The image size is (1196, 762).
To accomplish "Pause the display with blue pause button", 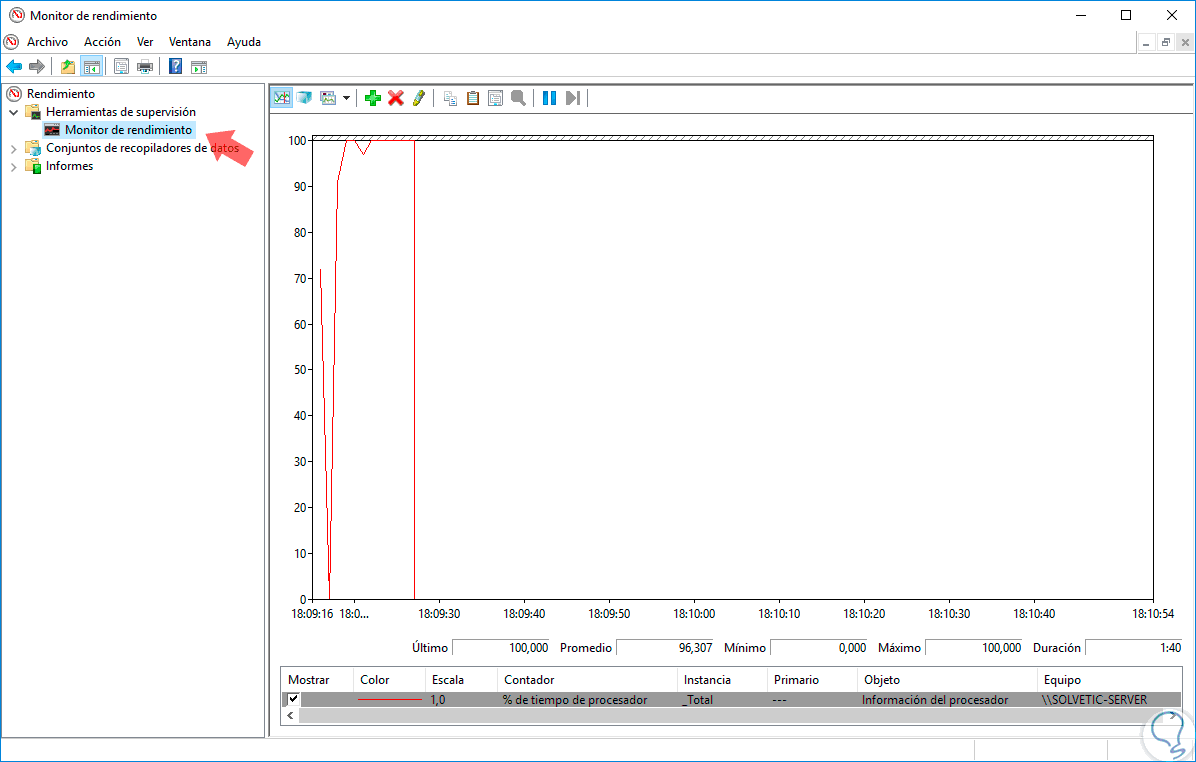I will (x=549, y=98).
